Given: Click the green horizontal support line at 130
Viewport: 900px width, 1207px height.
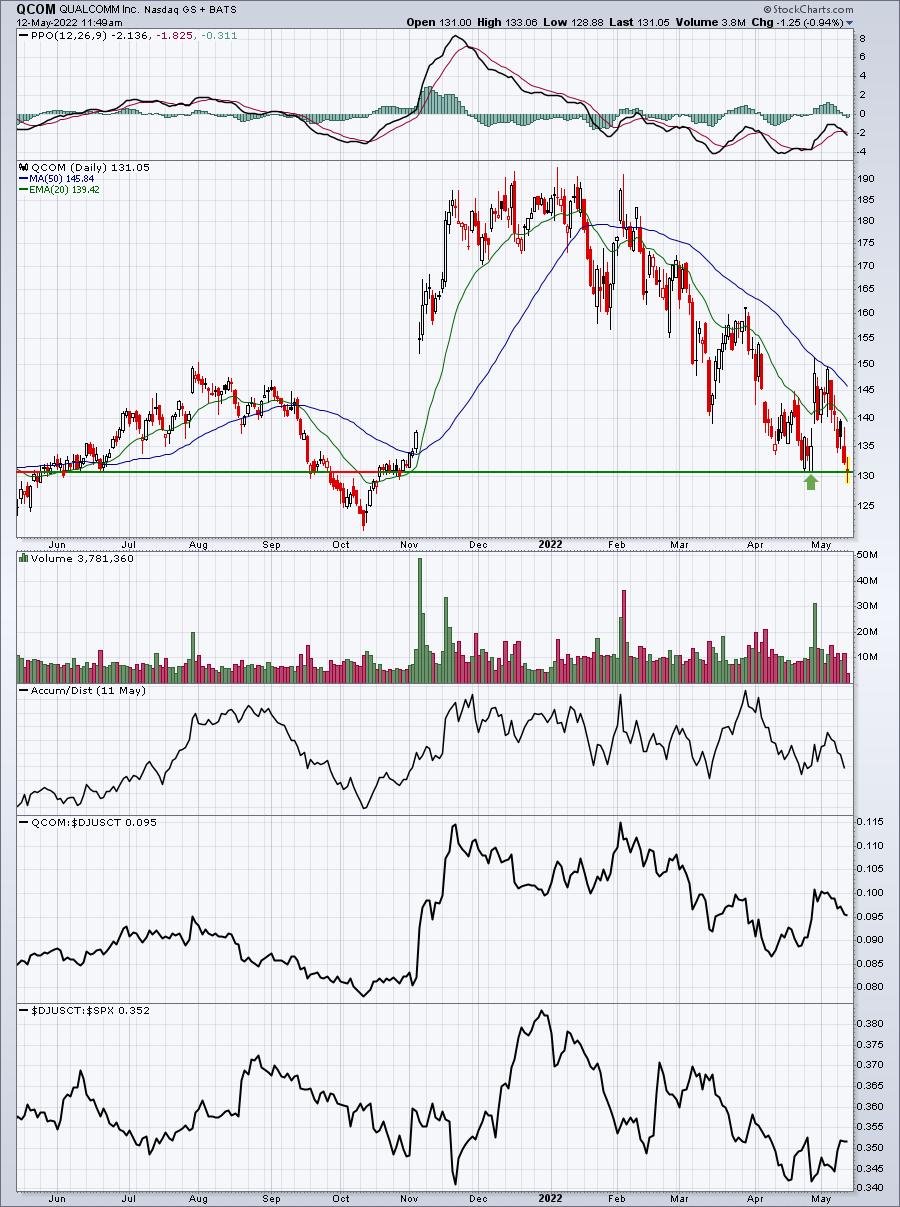Looking at the screenshot, I should 432,471.
